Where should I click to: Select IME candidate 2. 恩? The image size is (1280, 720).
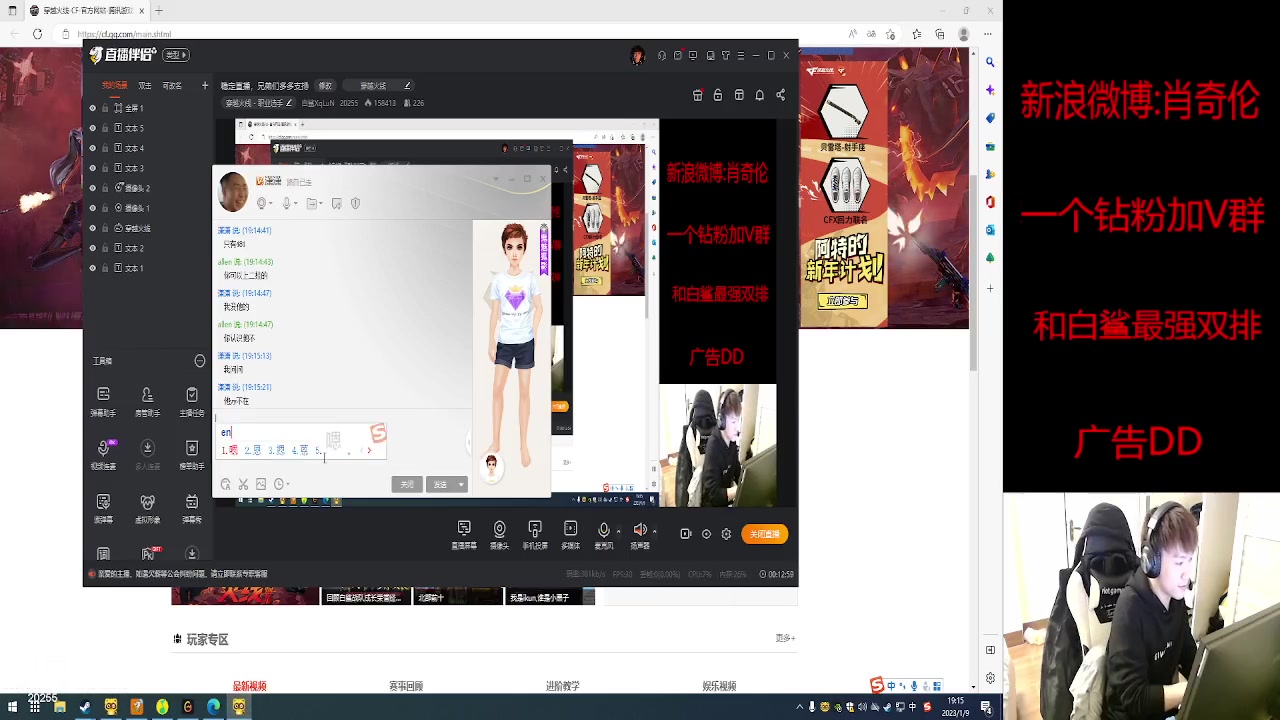(x=253, y=450)
